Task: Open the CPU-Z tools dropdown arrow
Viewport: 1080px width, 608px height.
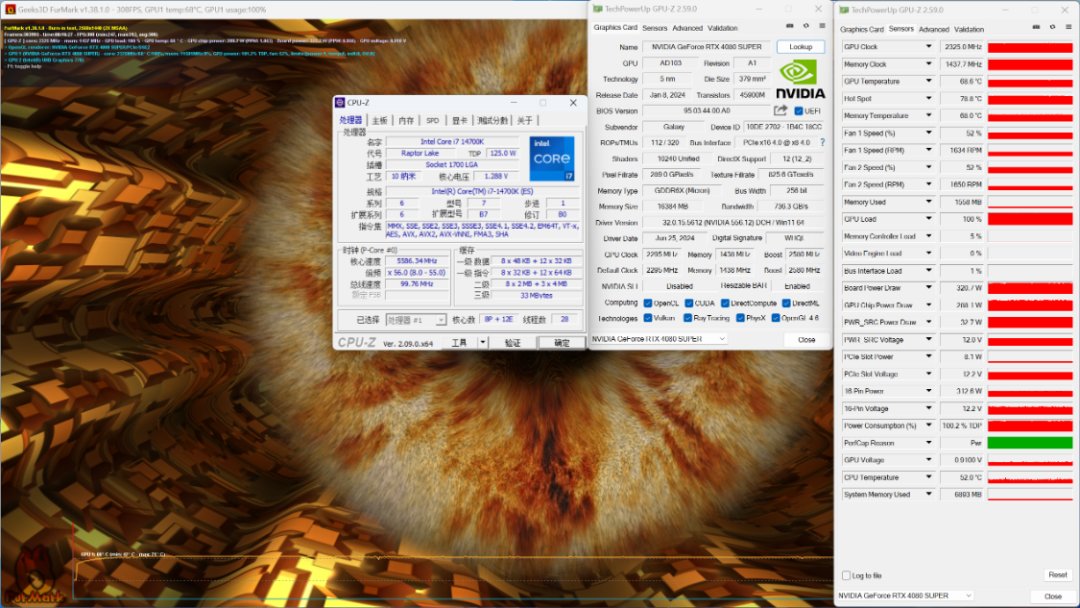Action: click(x=483, y=342)
